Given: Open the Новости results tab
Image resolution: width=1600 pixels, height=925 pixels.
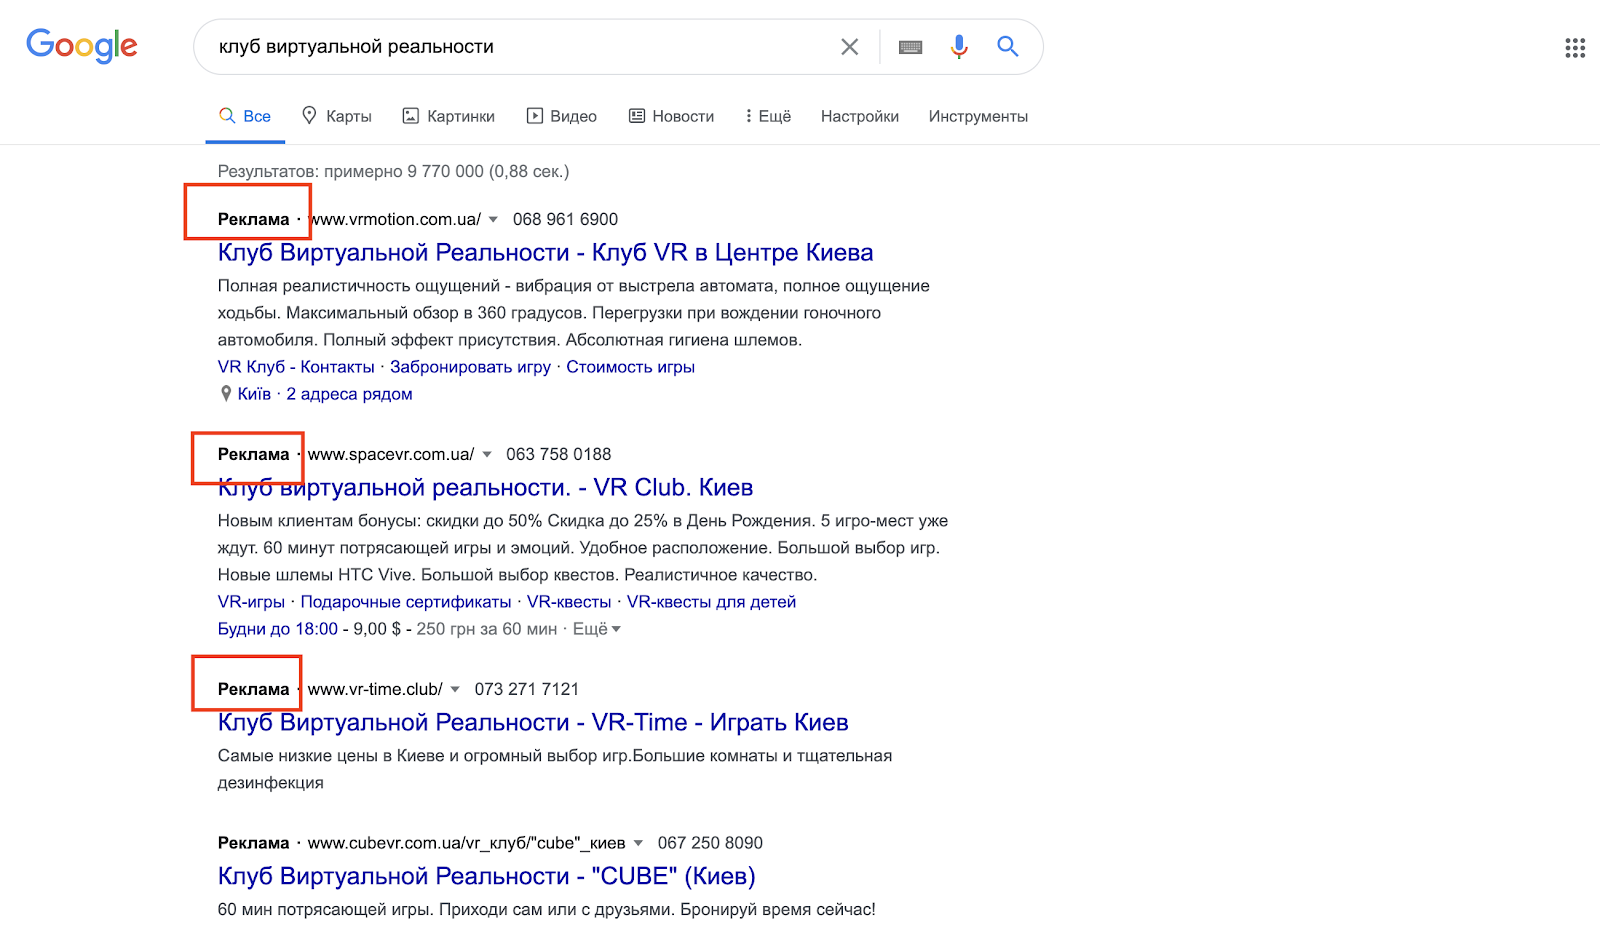Looking at the screenshot, I should point(671,116).
